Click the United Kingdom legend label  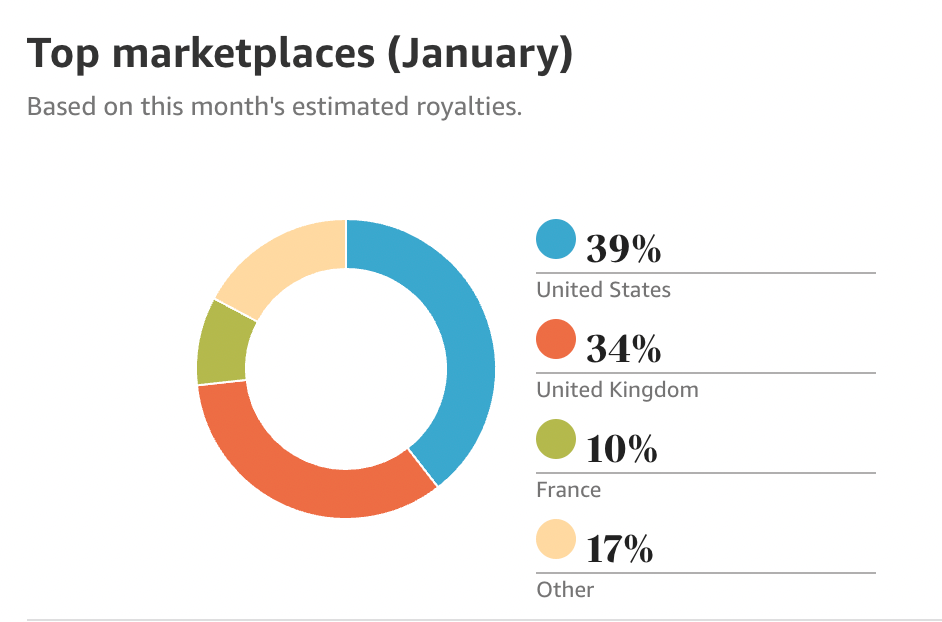(x=617, y=390)
